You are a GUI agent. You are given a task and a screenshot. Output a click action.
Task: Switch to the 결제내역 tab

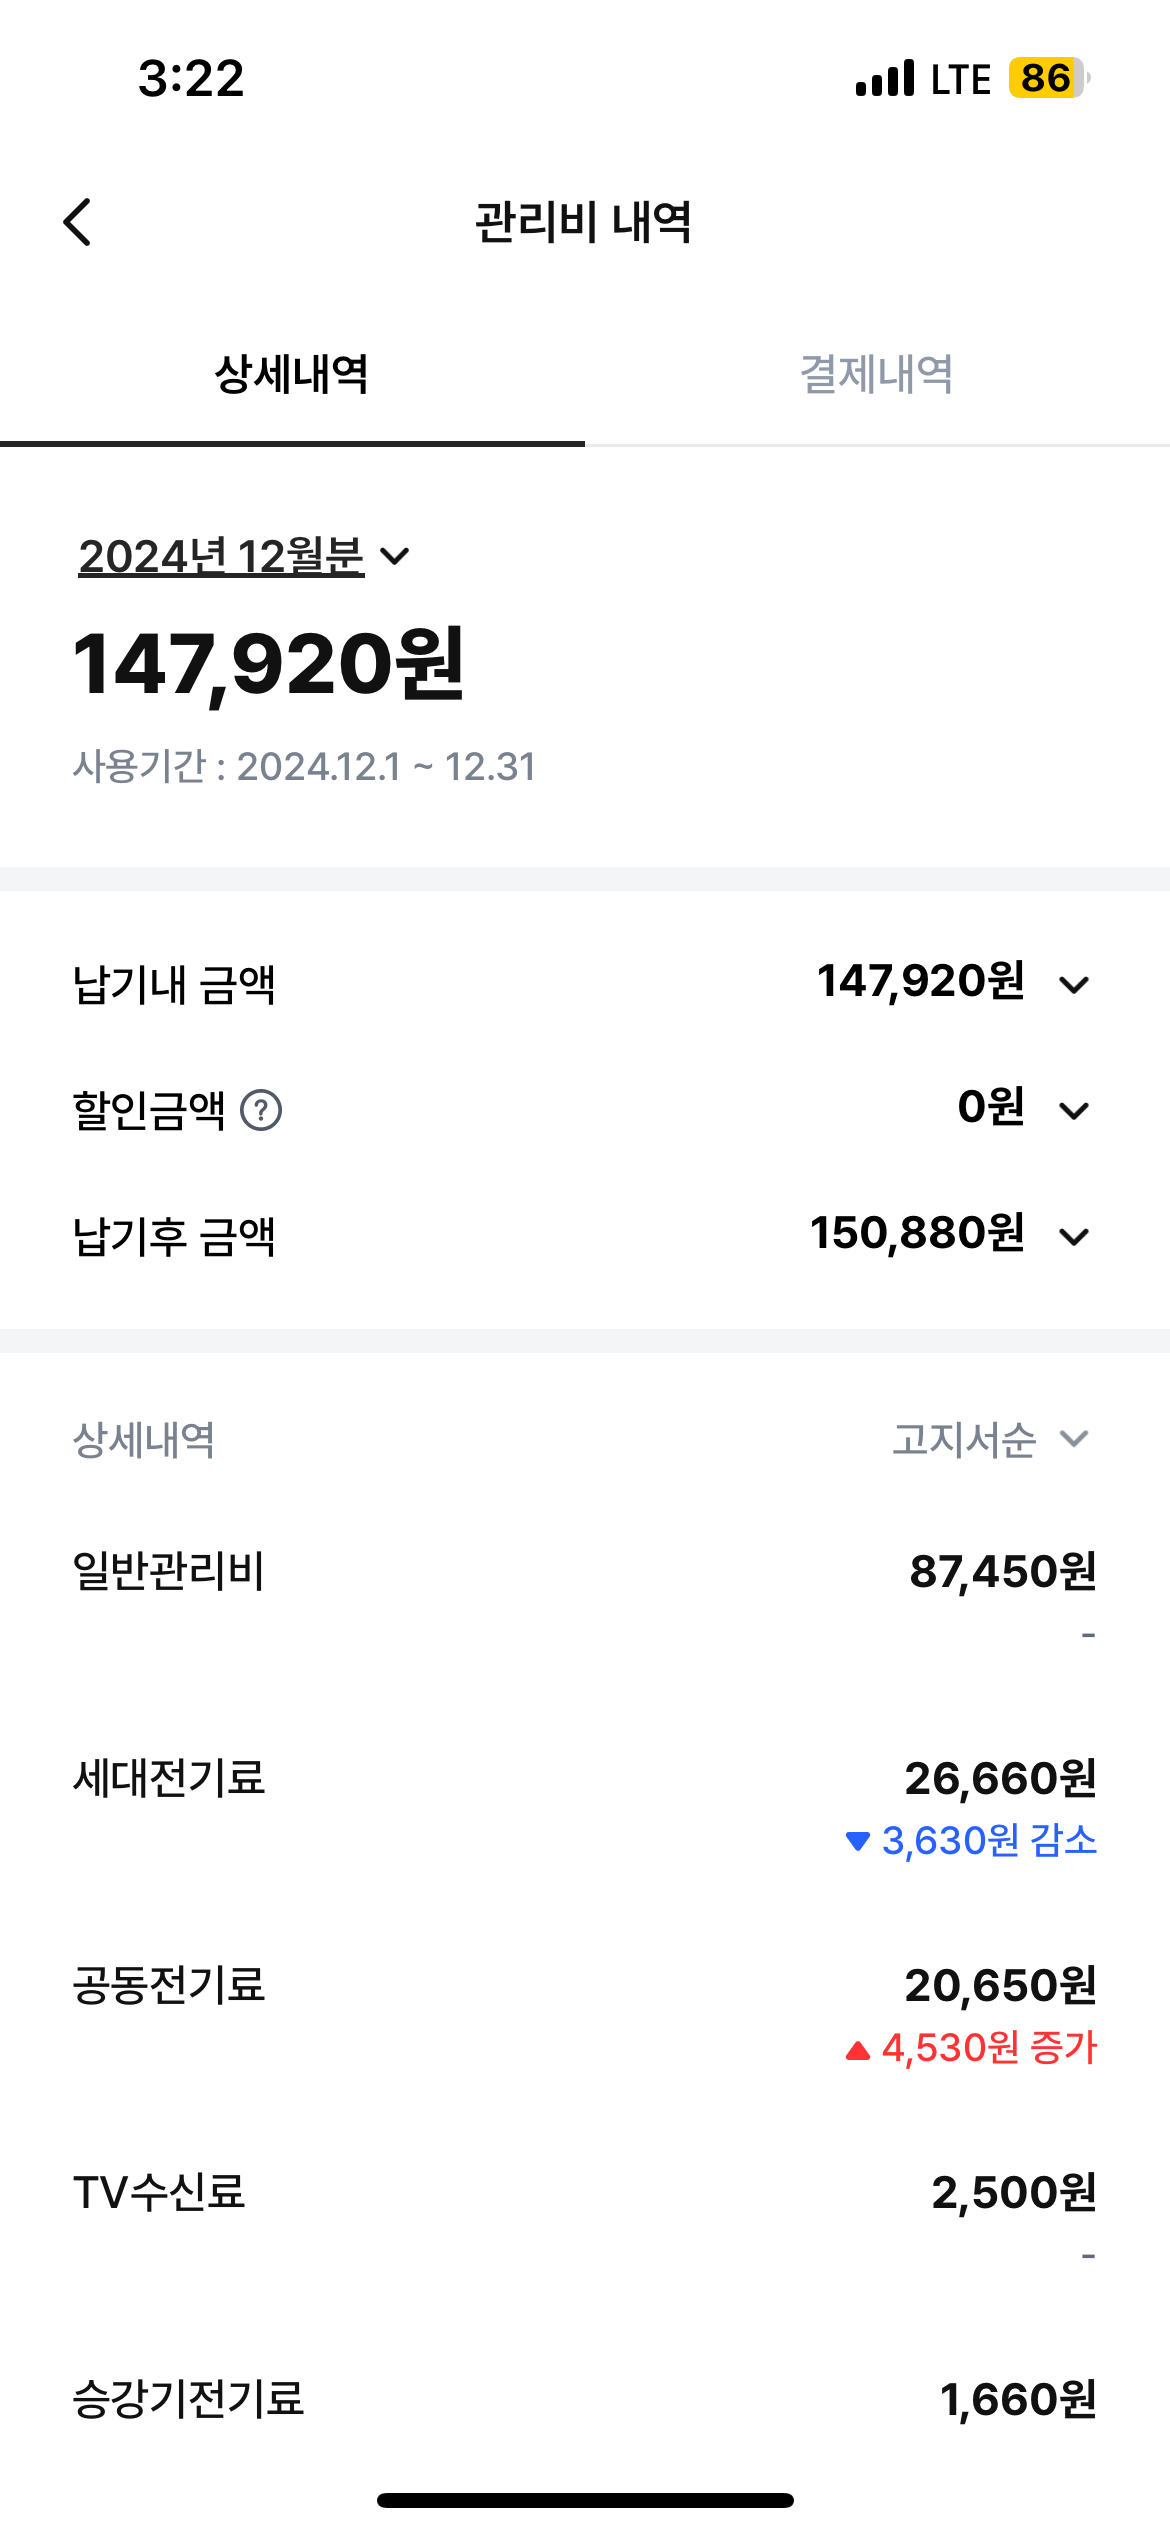pos(877,375)
